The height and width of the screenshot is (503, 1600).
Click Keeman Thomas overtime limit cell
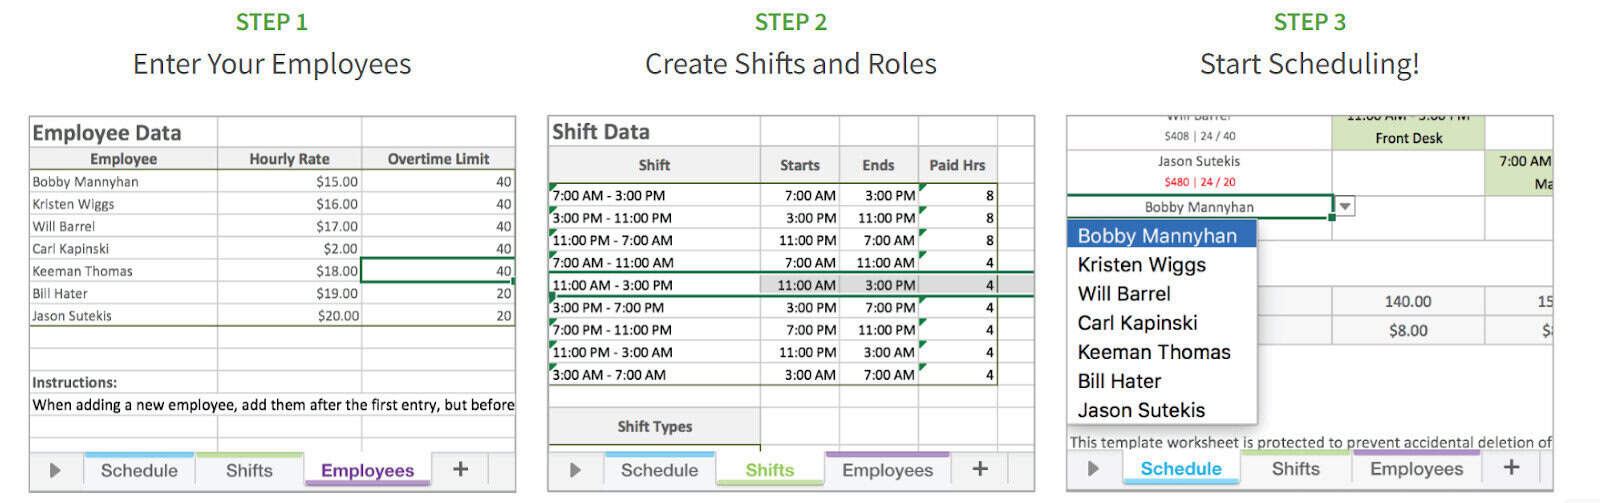437,271
